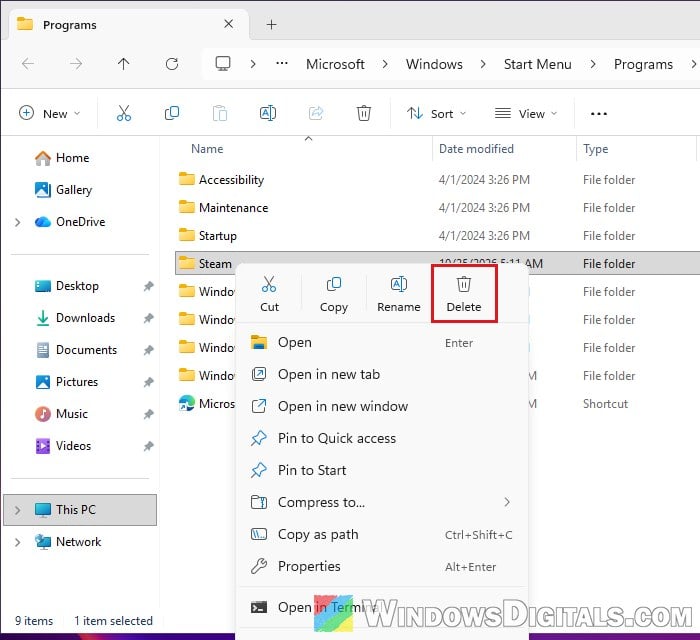700x640 pixels.
Task: Add a new tab with plus button
Action: point(271,24)
